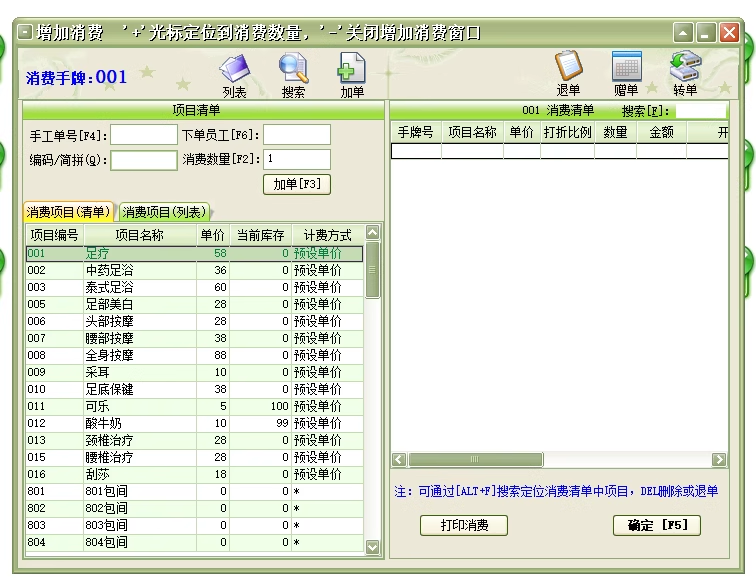Click the roll-up arrow button in title bar

pos(683,33)
